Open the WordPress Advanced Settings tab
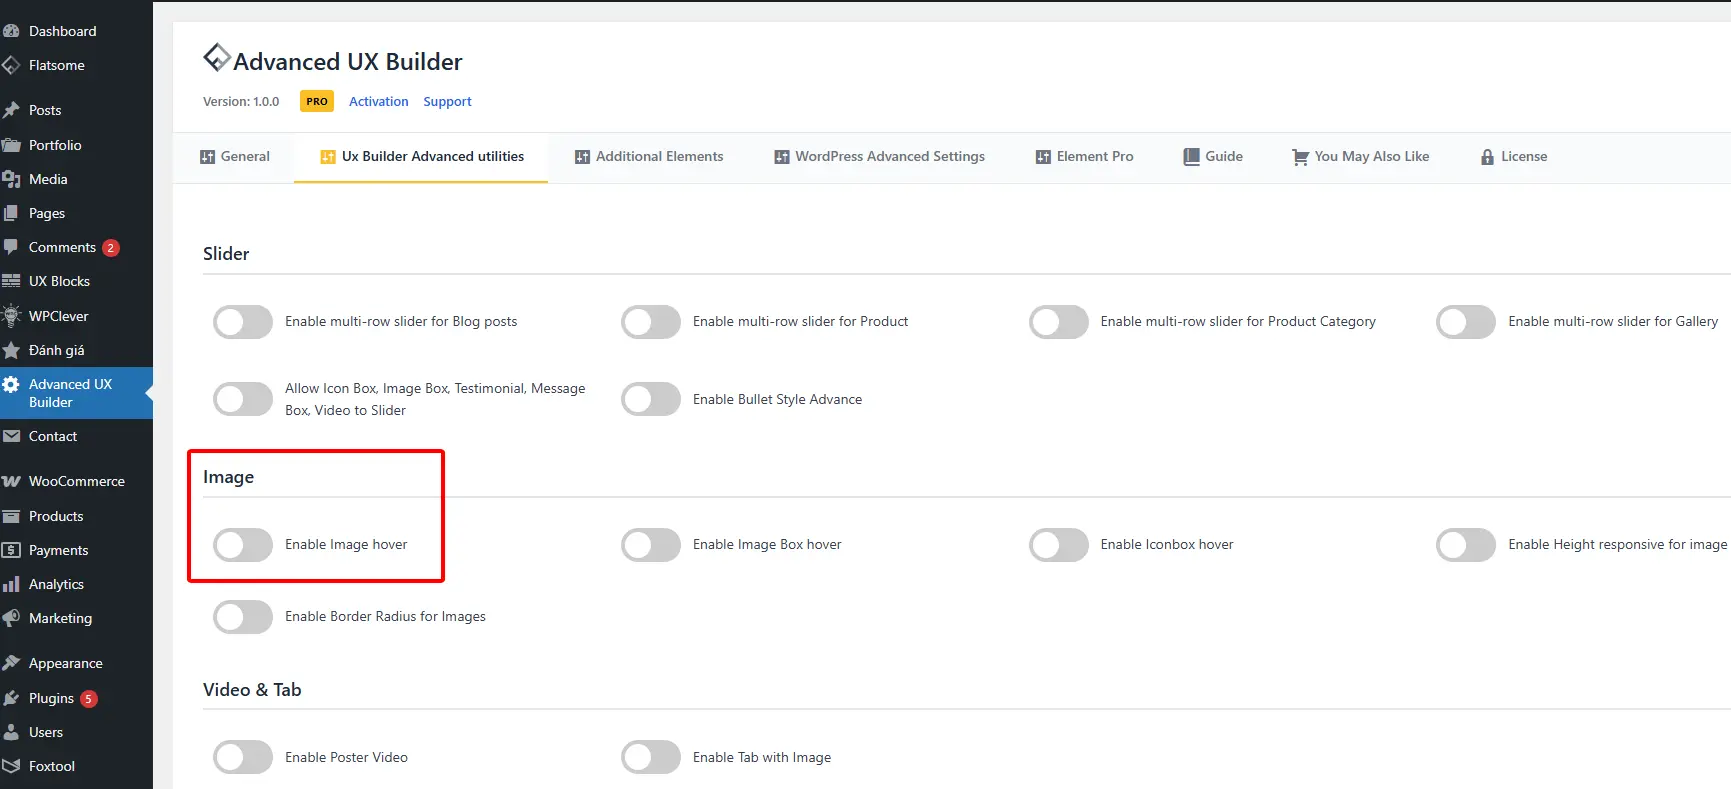 click(879, 157)
